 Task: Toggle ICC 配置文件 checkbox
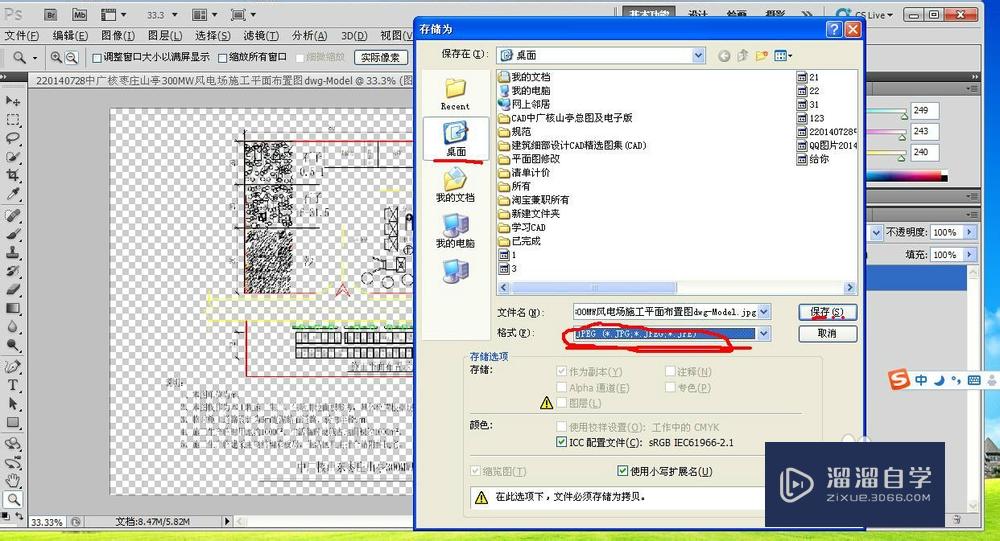pos(561,441)
